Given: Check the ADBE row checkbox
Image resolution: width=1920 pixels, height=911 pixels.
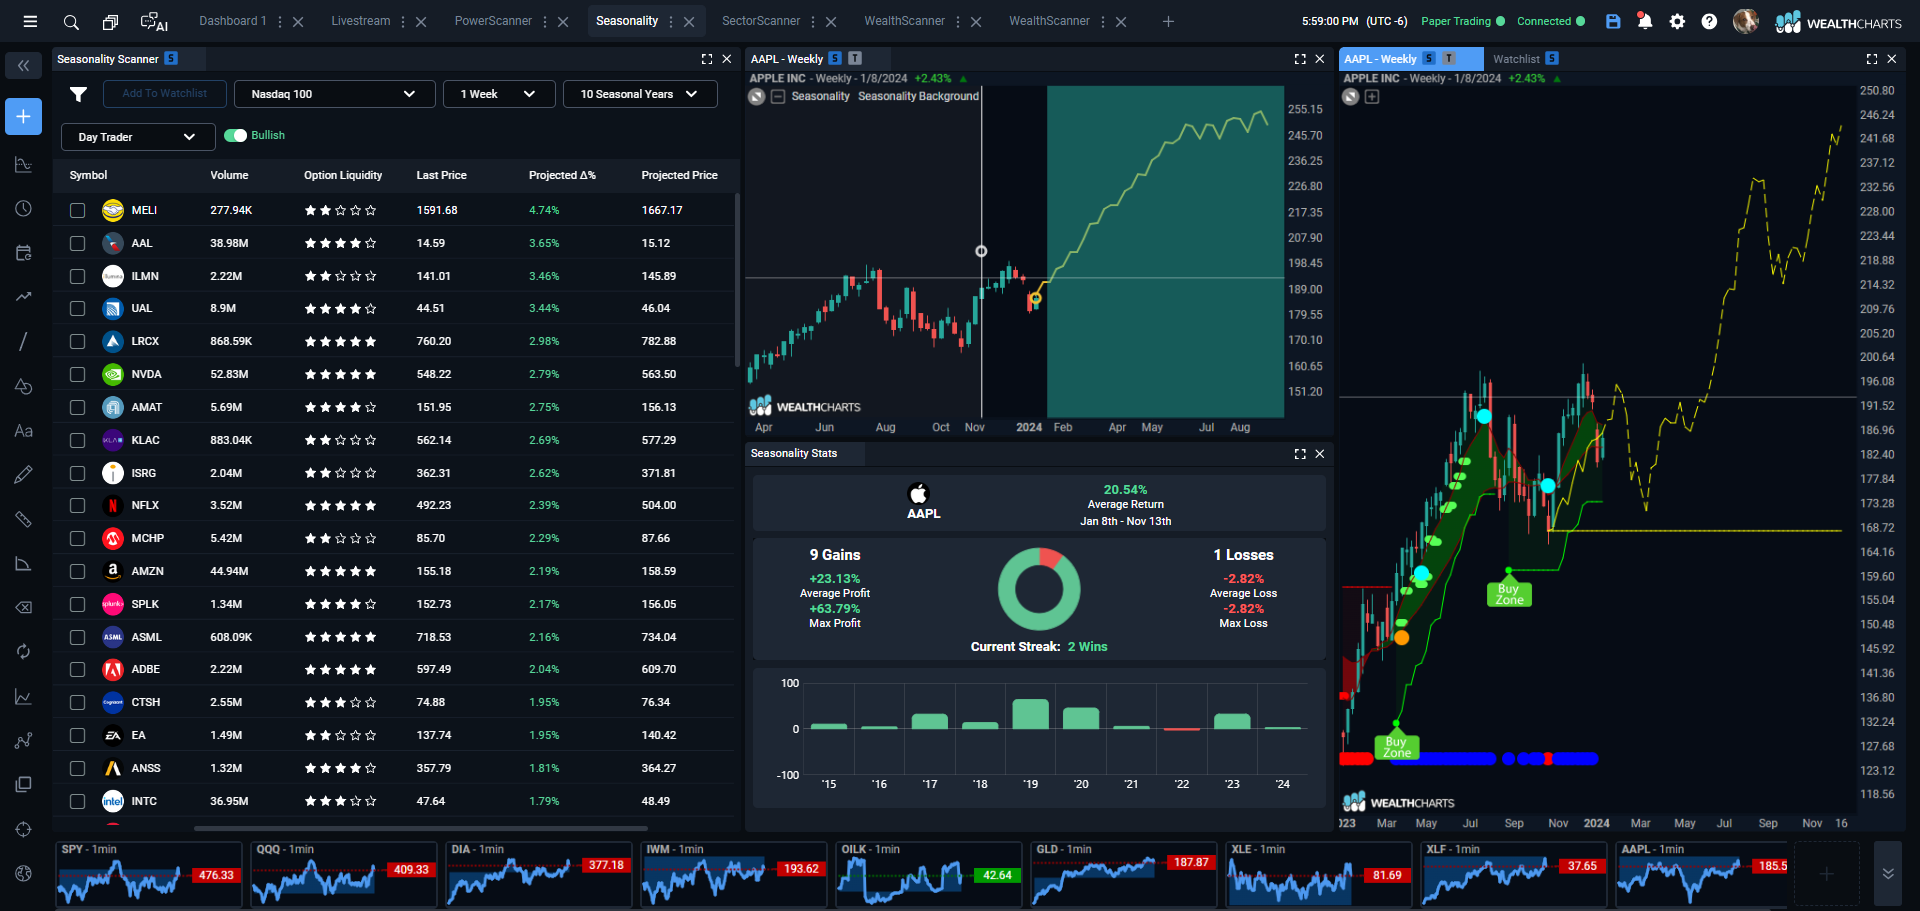Looking at the screenshot, I should [x=78, y=669].
